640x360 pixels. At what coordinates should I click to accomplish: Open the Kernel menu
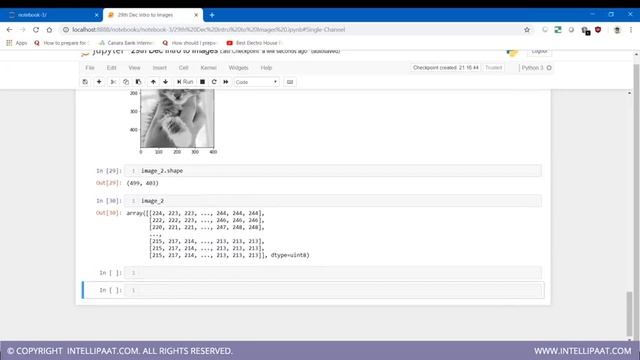point(209,68)
